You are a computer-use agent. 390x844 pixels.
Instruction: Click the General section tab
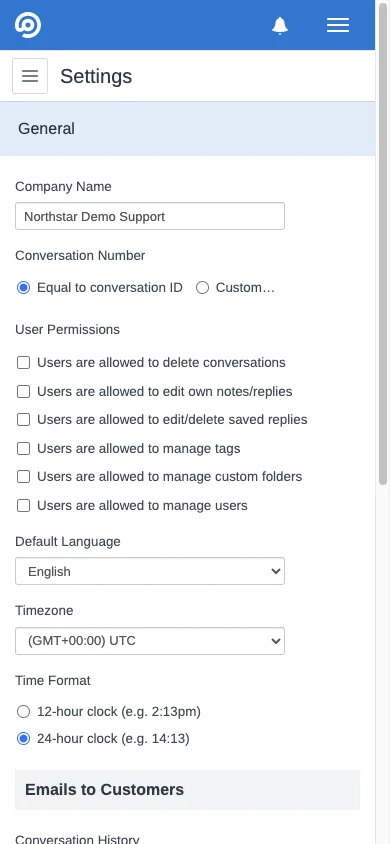point(187,129)
